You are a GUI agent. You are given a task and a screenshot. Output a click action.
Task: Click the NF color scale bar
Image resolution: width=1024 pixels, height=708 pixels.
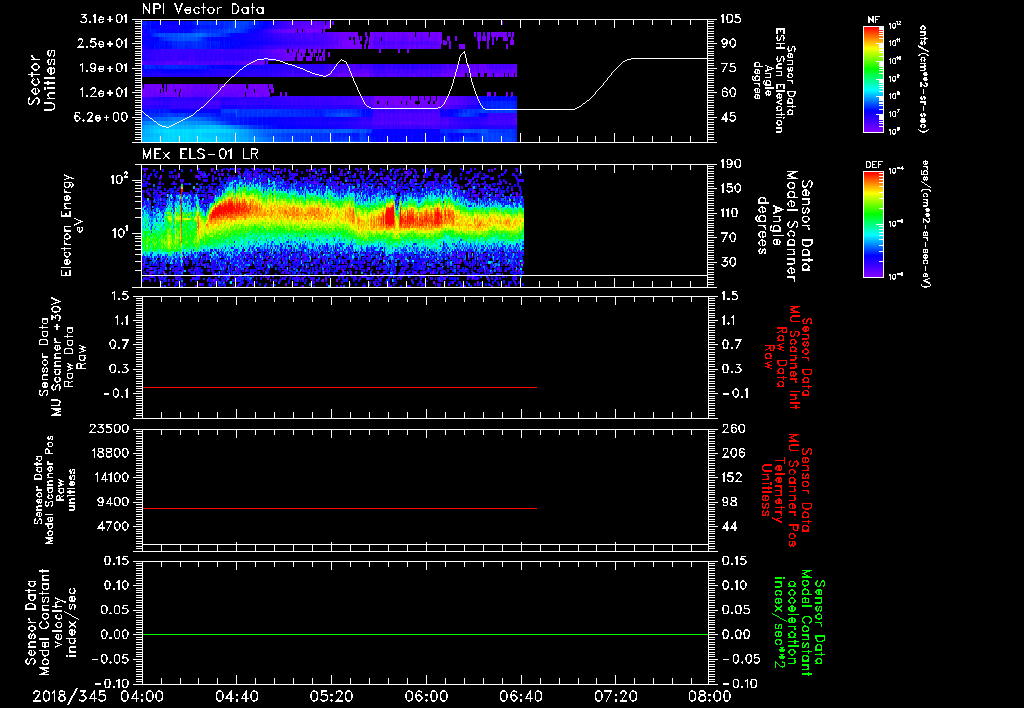click(x=873, y=78)
